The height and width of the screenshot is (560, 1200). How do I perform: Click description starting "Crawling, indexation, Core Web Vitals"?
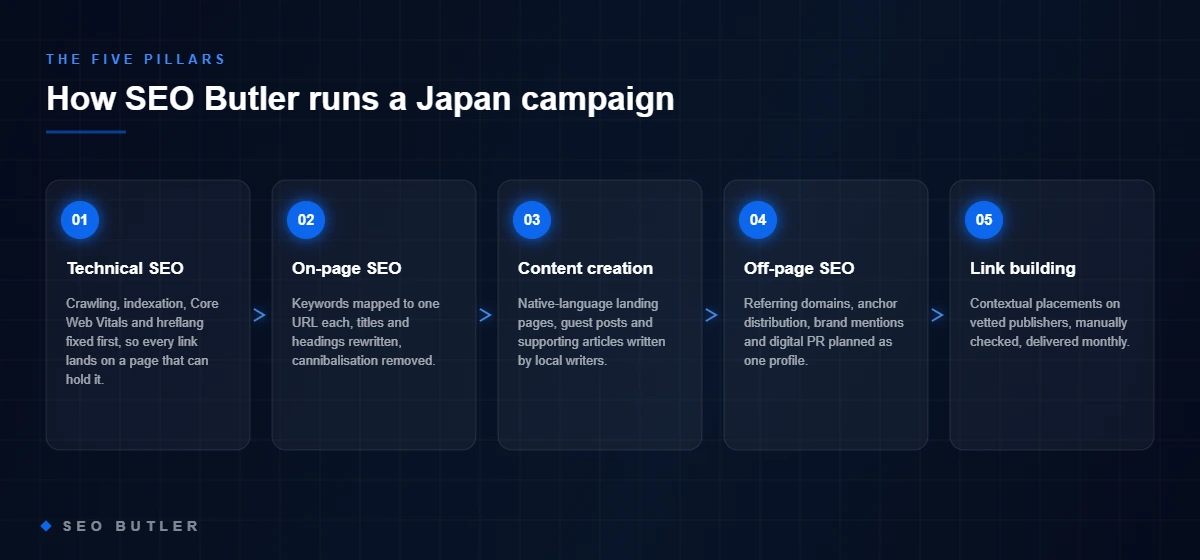pyautogui.click(x=143, y=341)
